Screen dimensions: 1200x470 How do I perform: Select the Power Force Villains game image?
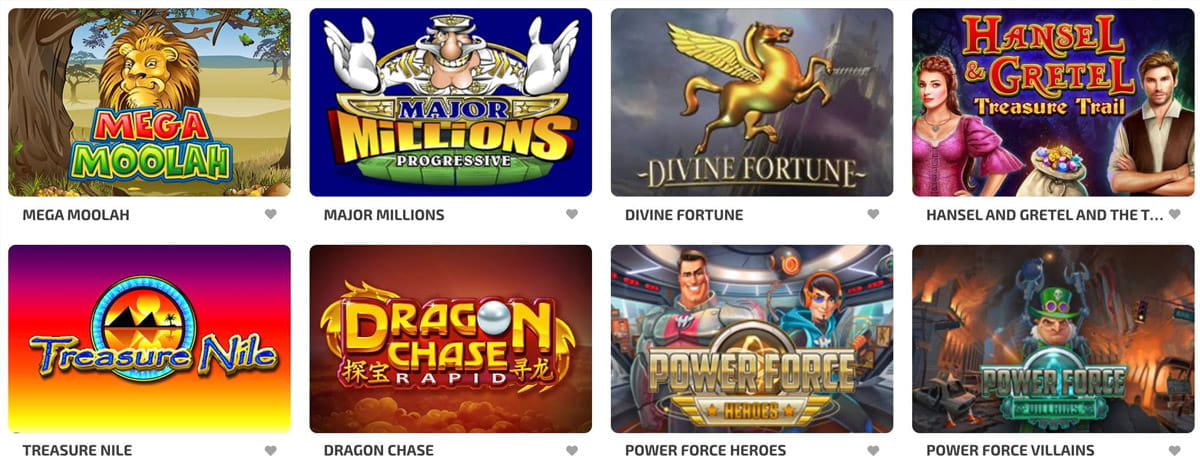click(x=1054, y=338)
